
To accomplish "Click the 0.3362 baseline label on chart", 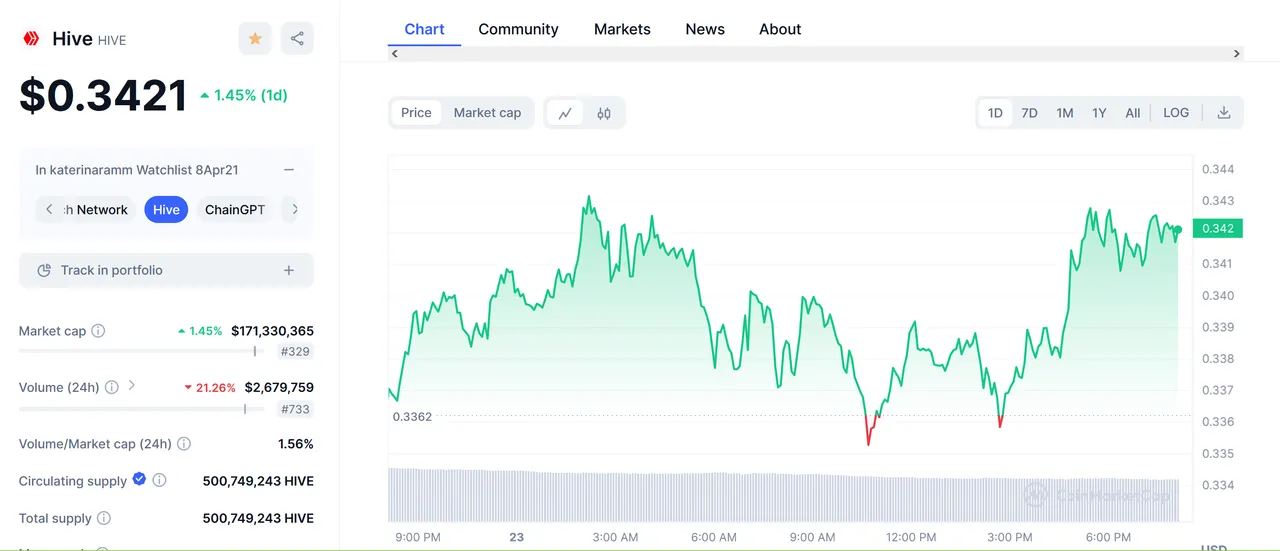I will click(x=412, y=416).
